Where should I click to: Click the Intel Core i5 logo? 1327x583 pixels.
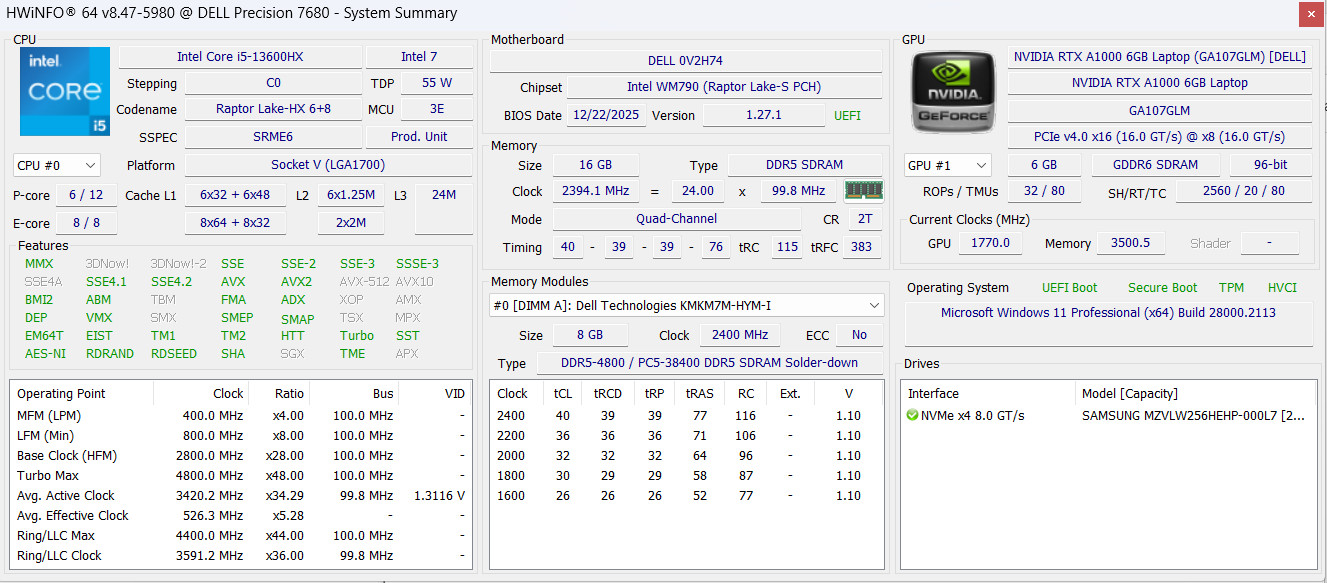tap(65, 91)
